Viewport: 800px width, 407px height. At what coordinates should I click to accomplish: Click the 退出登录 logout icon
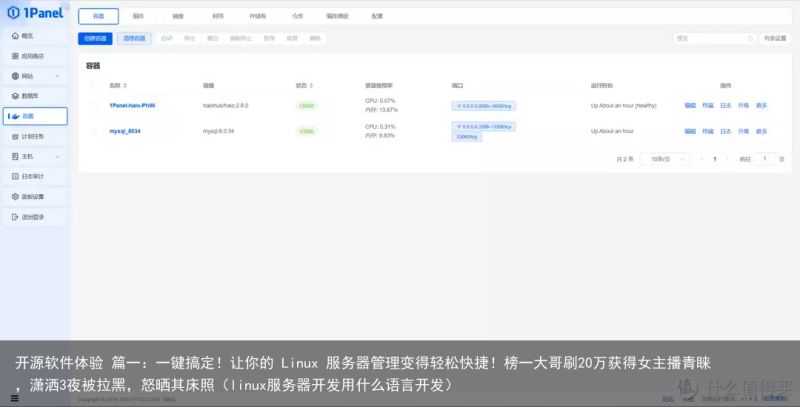coord(15,217)
